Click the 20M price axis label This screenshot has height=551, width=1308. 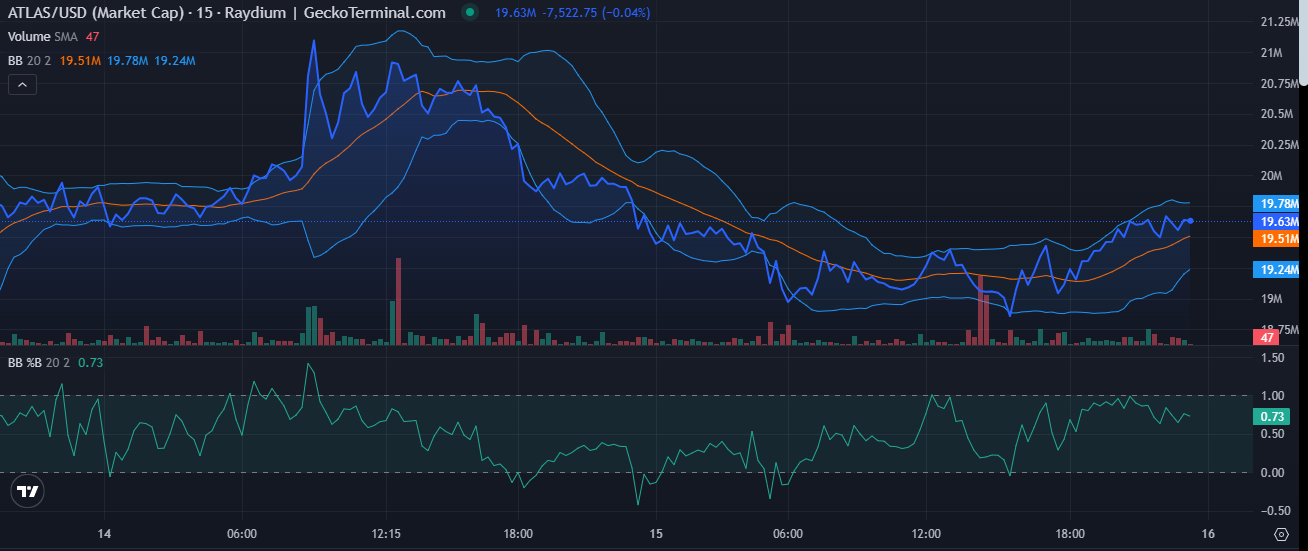tap(1271, 176)
